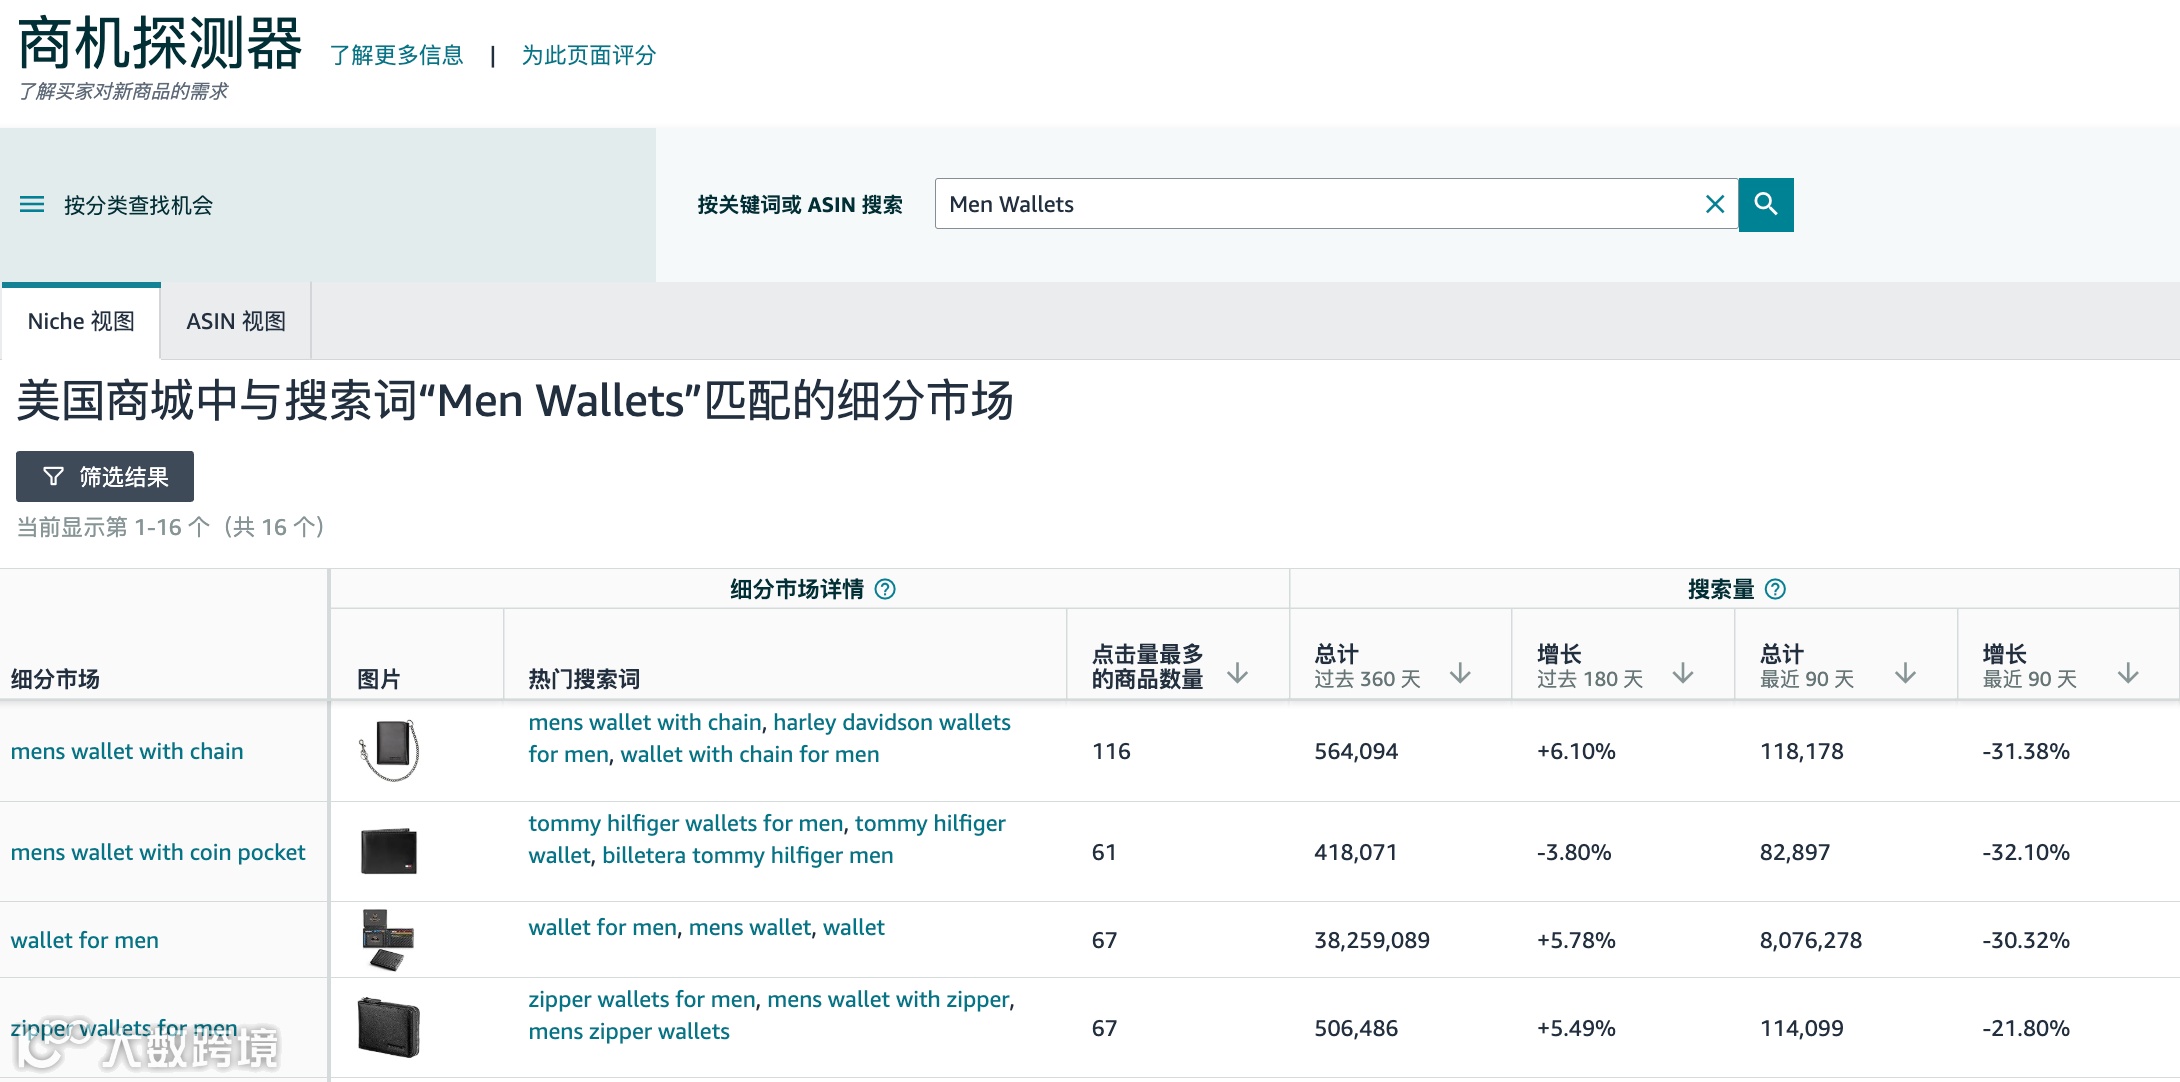Screen dimensions: 2180x1082
Task: Open the mens wallet with chain niche
Action: click(x=127, y=751)
